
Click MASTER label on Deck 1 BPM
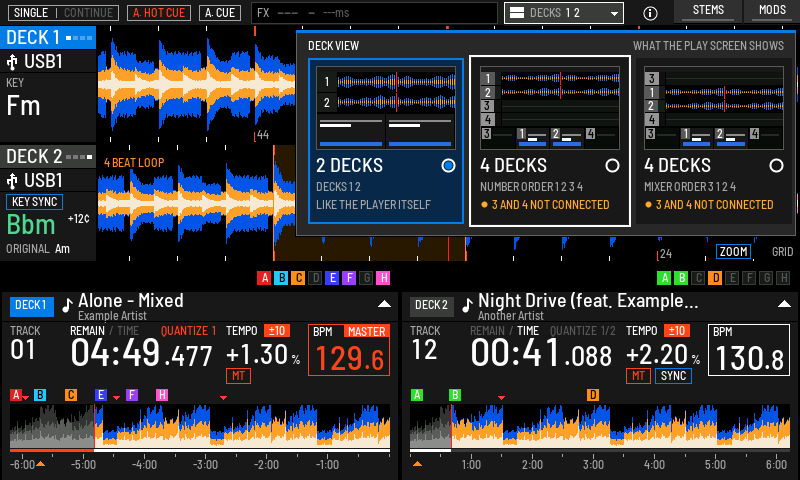click(366, 332)
